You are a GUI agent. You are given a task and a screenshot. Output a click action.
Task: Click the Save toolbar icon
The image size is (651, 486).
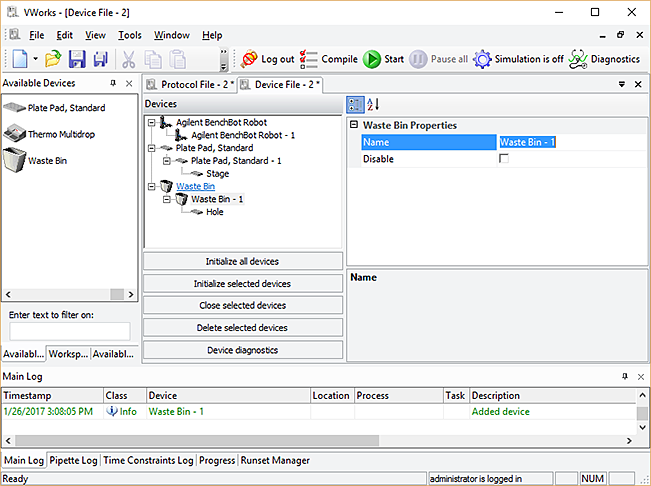(77, 59)
